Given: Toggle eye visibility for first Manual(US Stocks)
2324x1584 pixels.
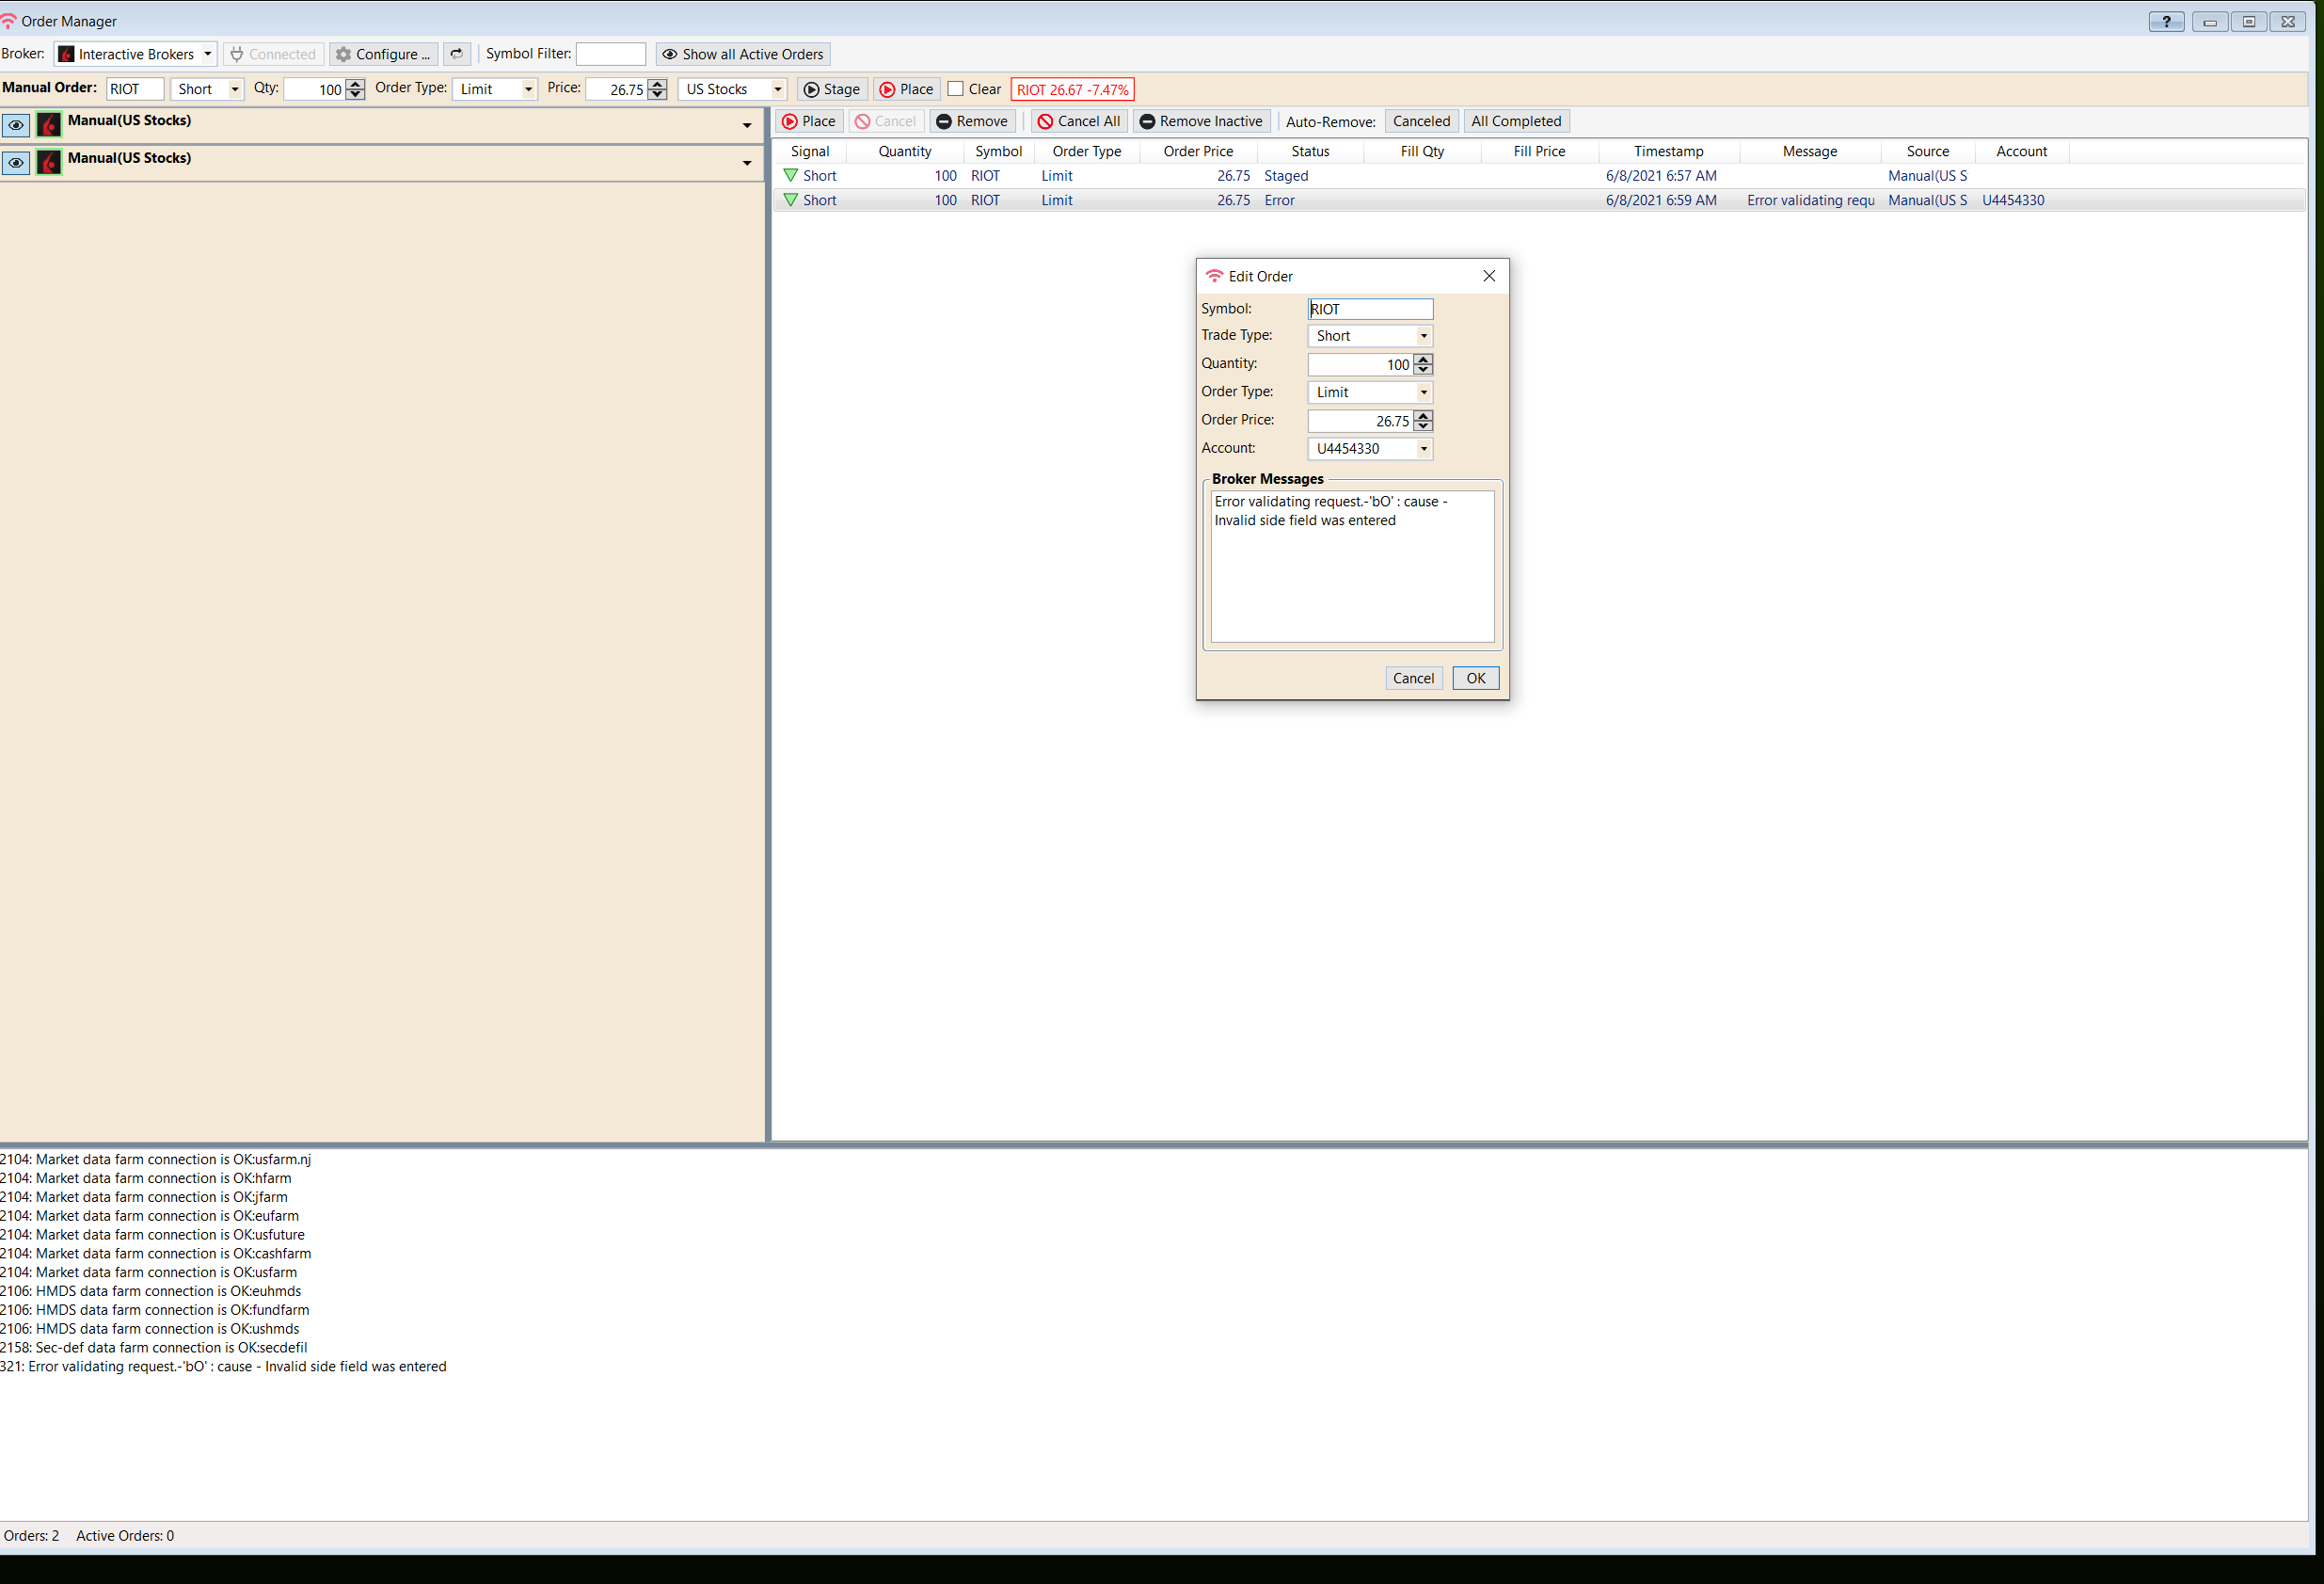Looking at the screenshot, I should coord(16,125).
